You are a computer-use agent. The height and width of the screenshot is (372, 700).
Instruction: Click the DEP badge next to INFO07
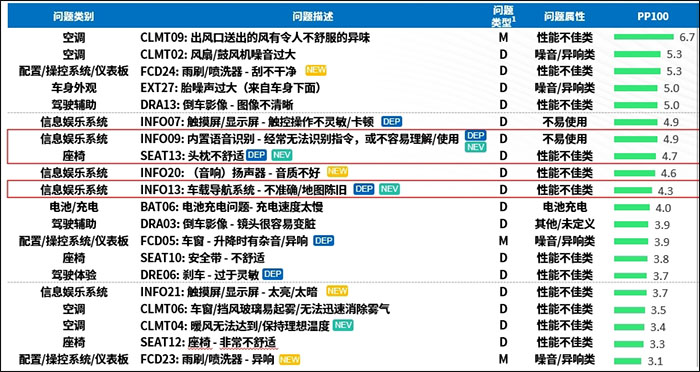(392, 121)
